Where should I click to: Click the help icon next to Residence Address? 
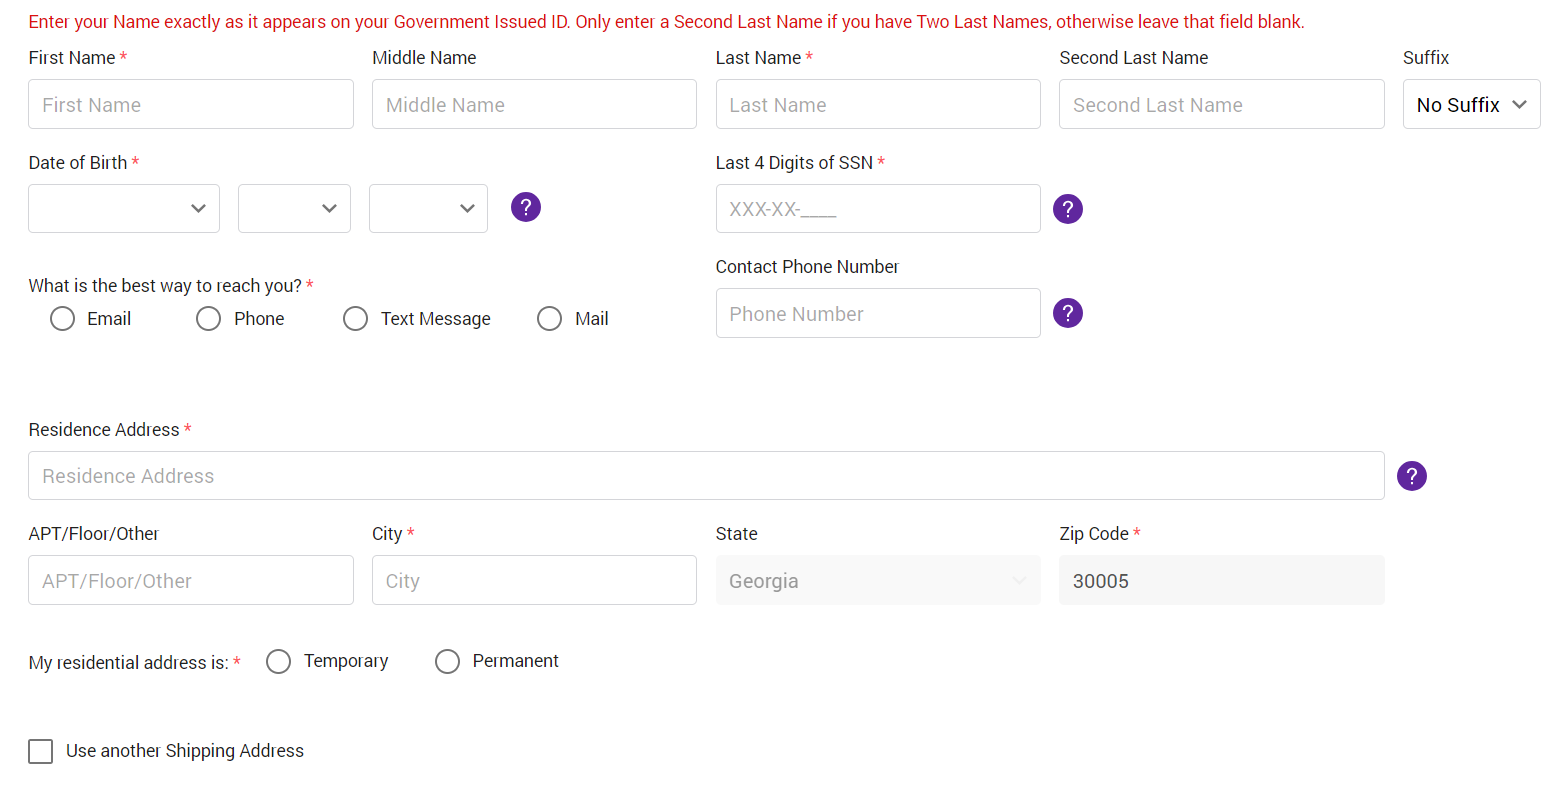point(1411,475)
